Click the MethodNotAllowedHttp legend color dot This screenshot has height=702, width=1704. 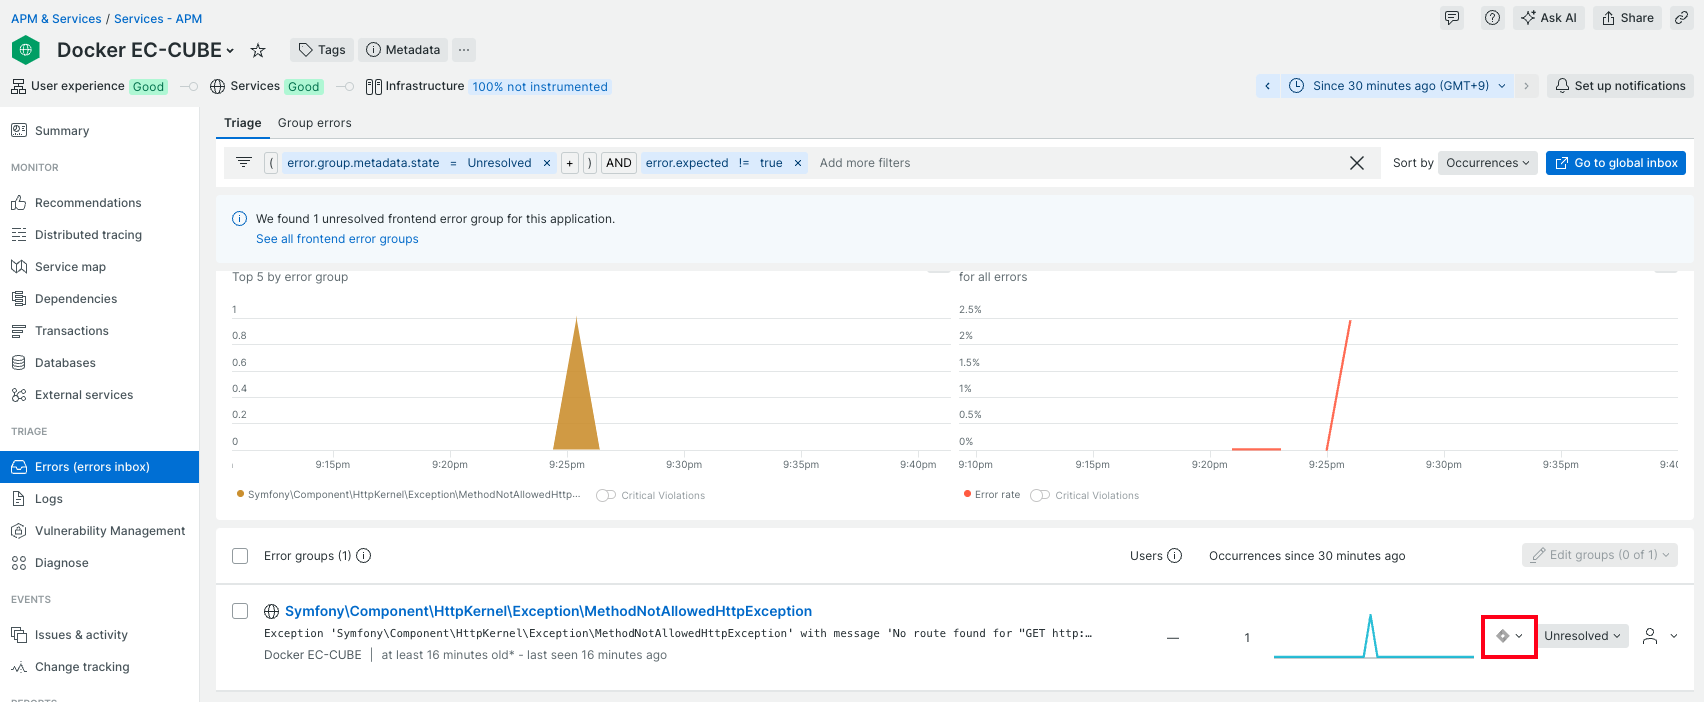tap(240, 494)
